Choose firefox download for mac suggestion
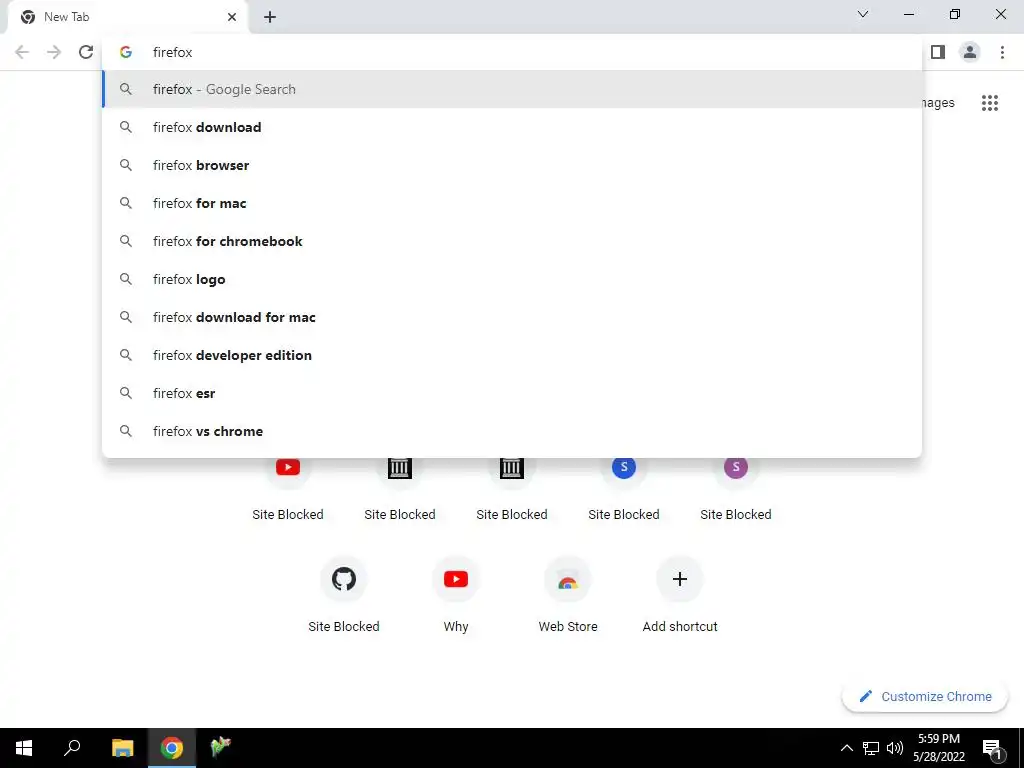 tap(511, 317)
